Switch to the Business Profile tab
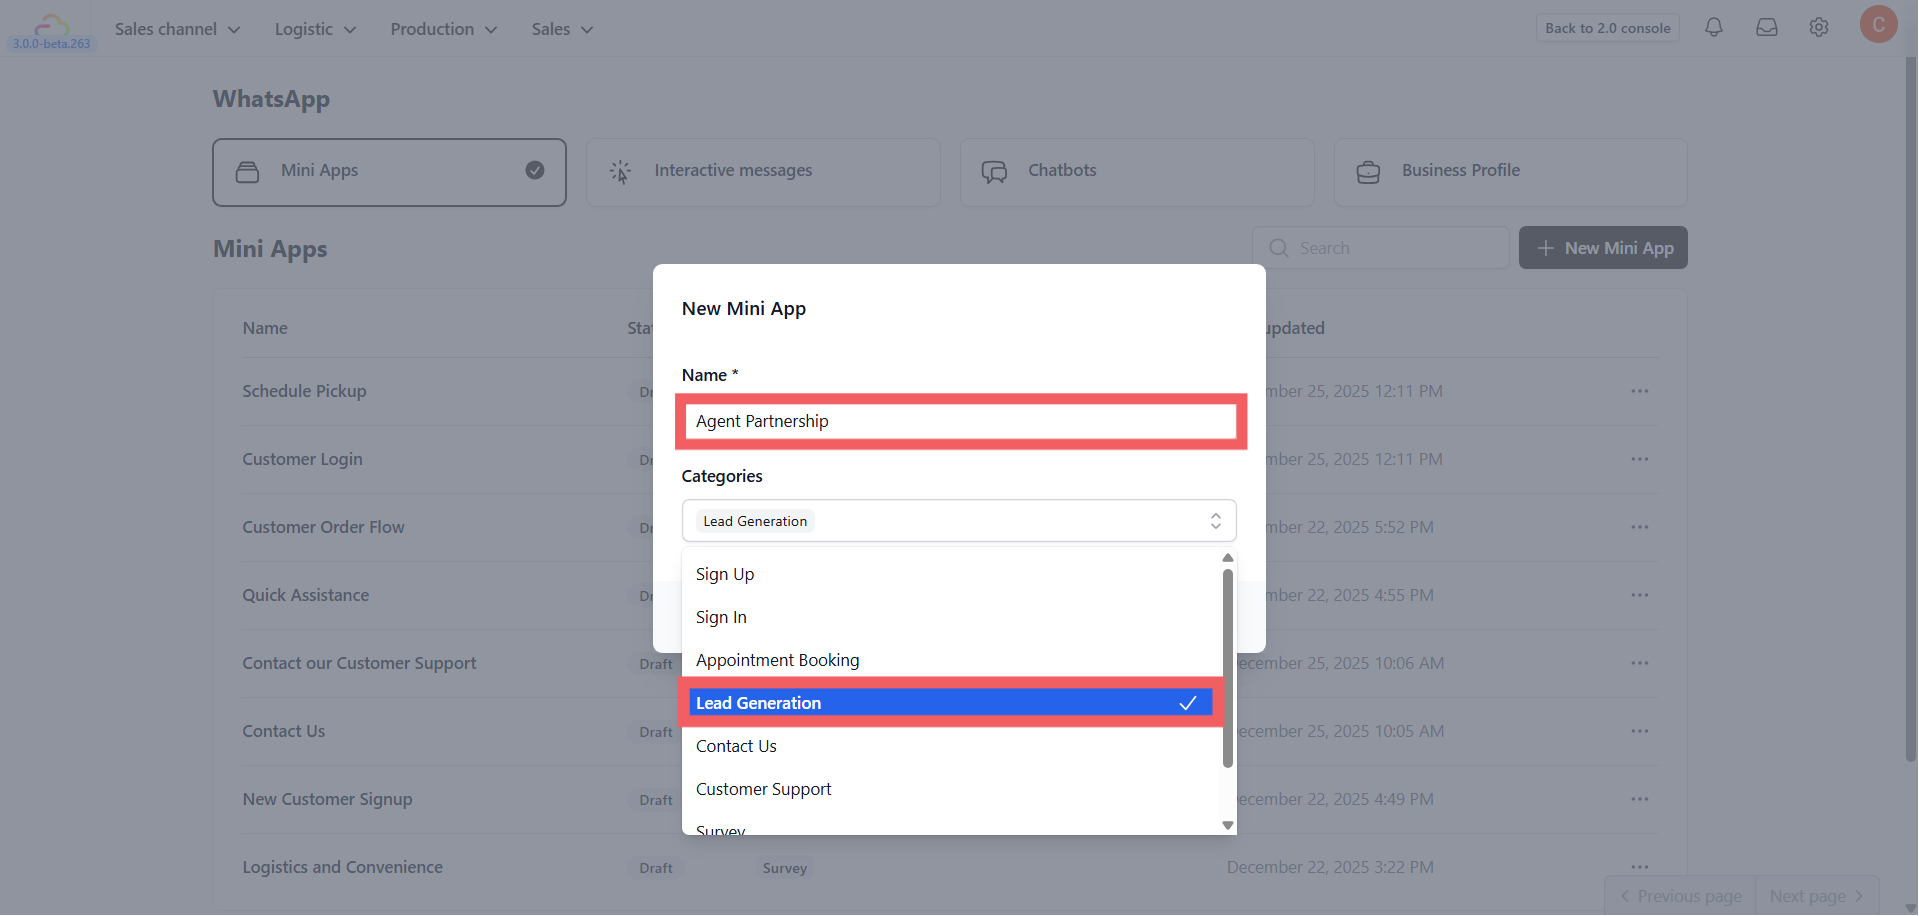The height and width of the screenshot is (916, 1919). 1510,172
